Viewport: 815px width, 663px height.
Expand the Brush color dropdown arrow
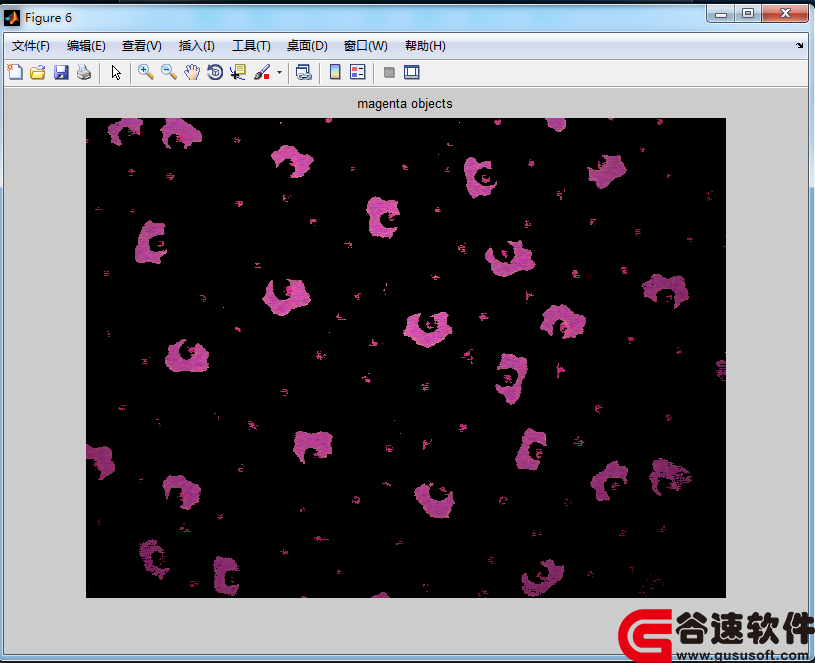(279, 72)
